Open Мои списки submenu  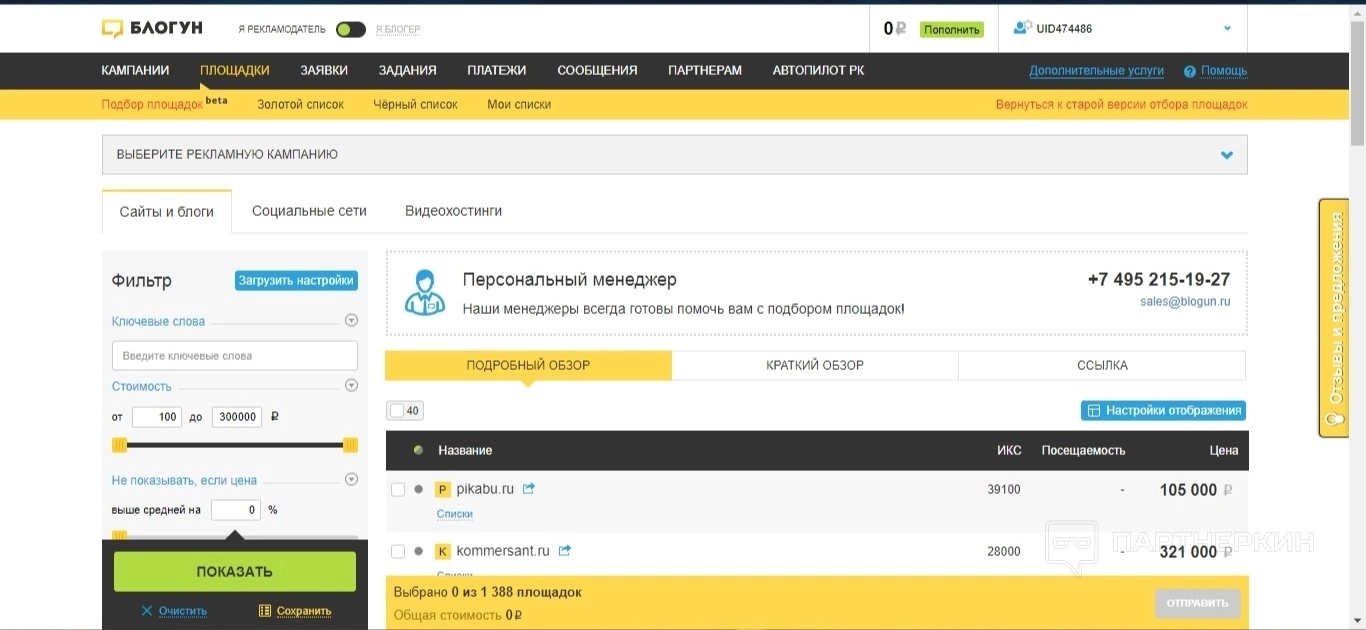pos(519,104)
